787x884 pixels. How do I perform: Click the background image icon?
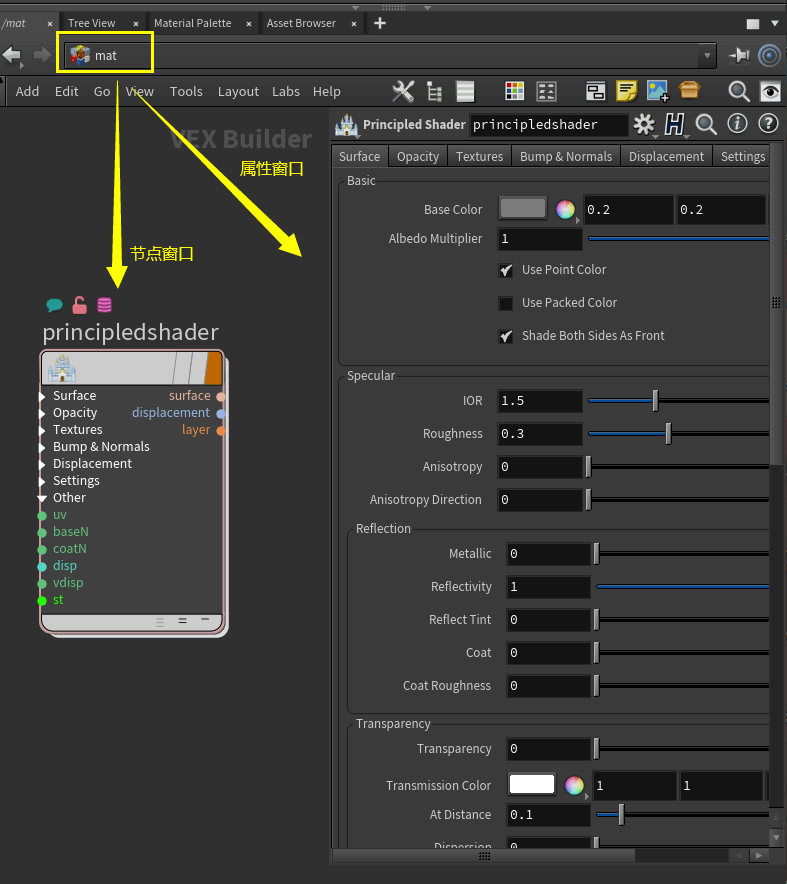(657, 91)
